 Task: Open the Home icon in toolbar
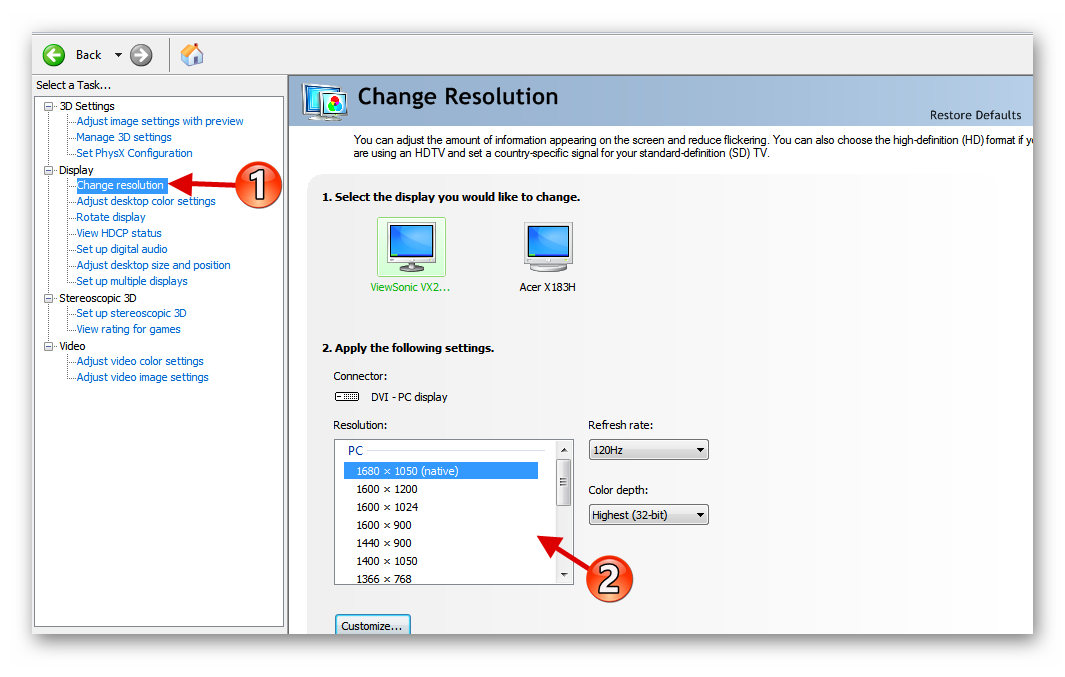[192, 55]
